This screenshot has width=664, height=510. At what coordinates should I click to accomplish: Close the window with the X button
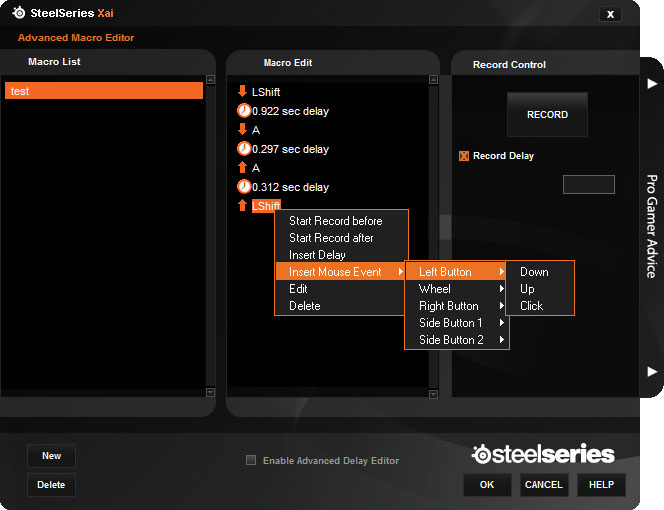coord(610,14)
